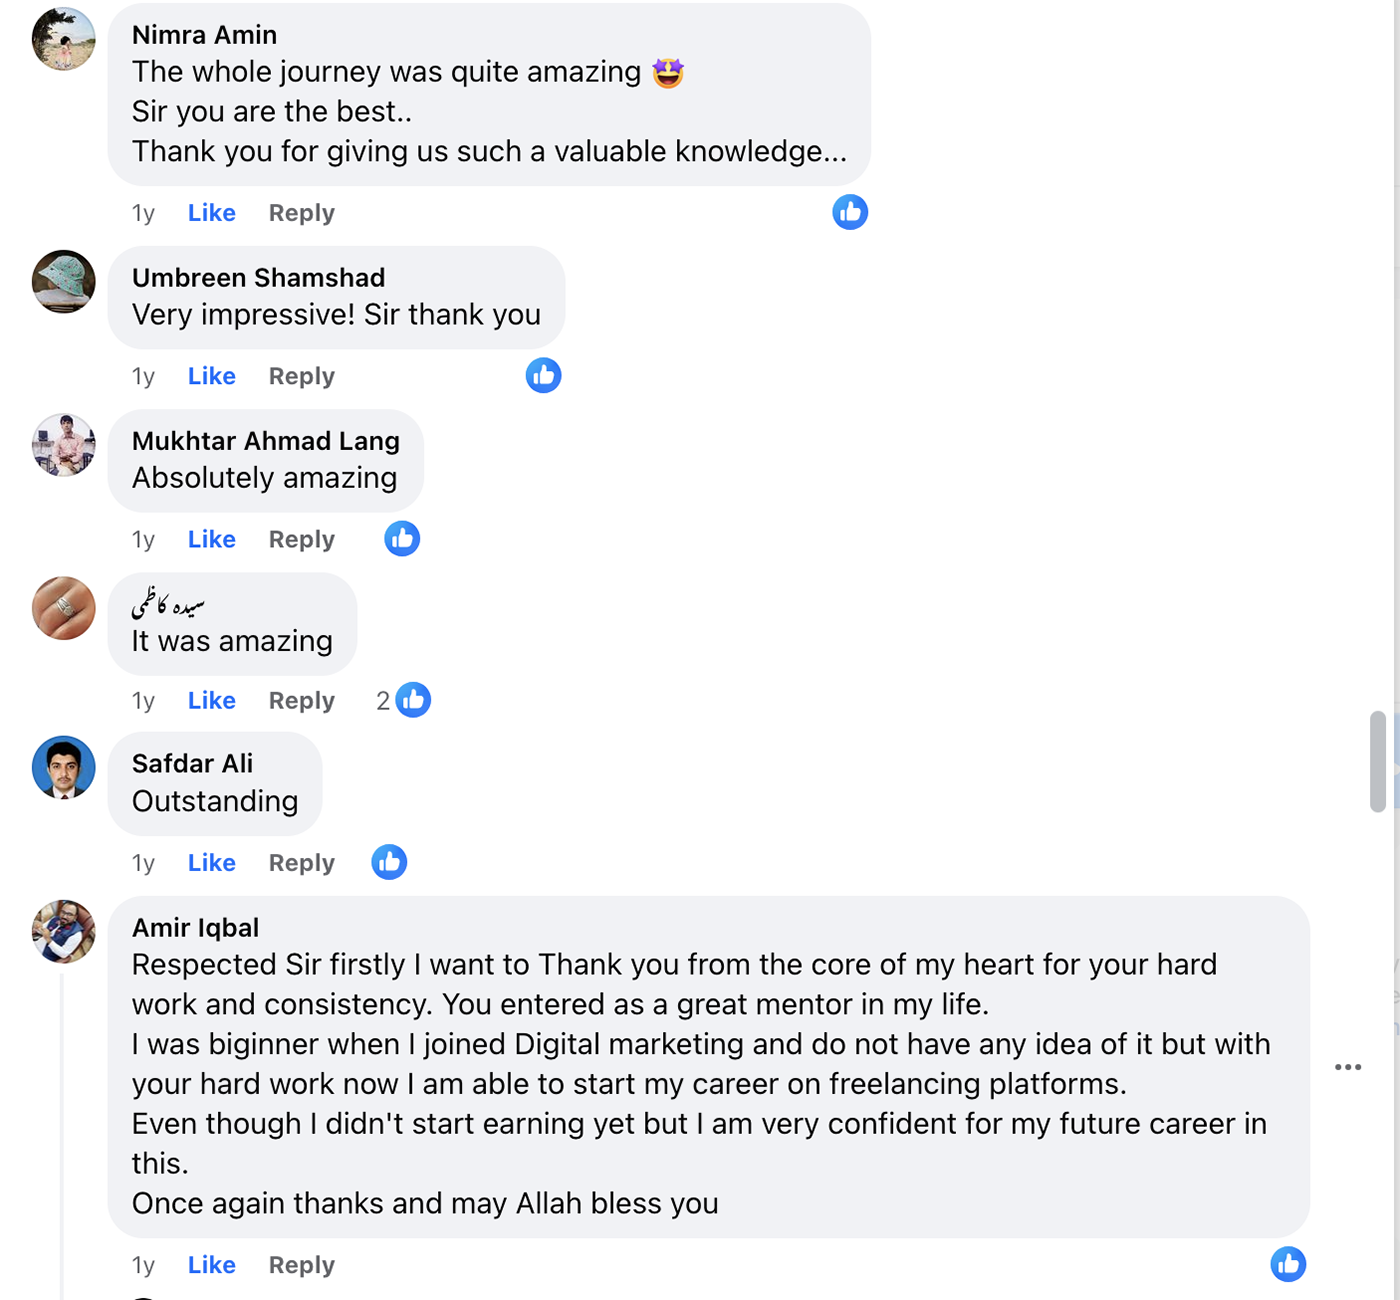Viewport: 1400px width, 1300px height.
Task: Click the like reaction icon under Safdar Ali's comment
Action: click(x=389, y=862)
